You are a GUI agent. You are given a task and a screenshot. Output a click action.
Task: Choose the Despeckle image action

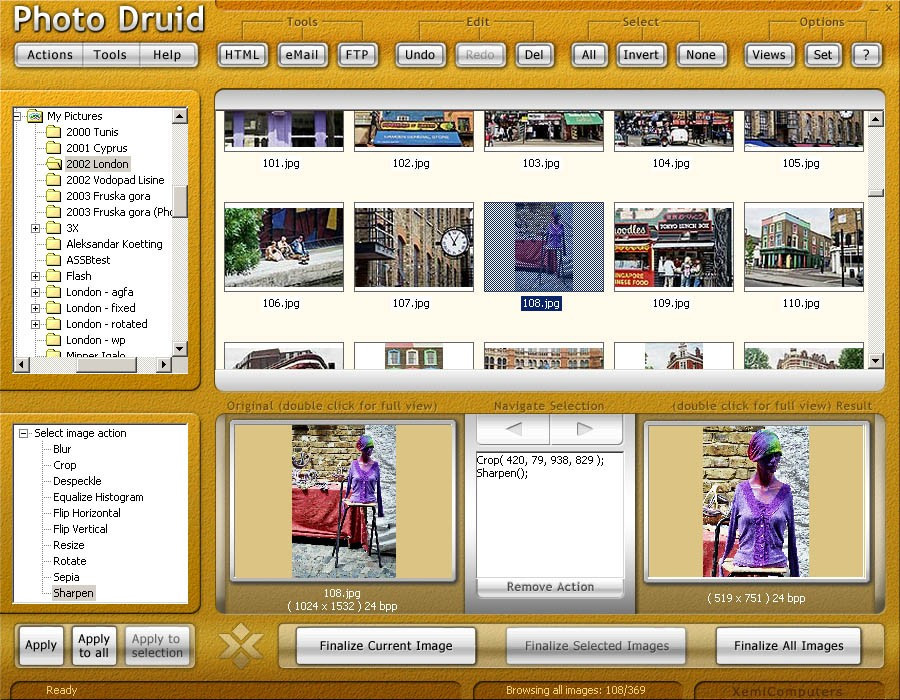tap(77, 481)
